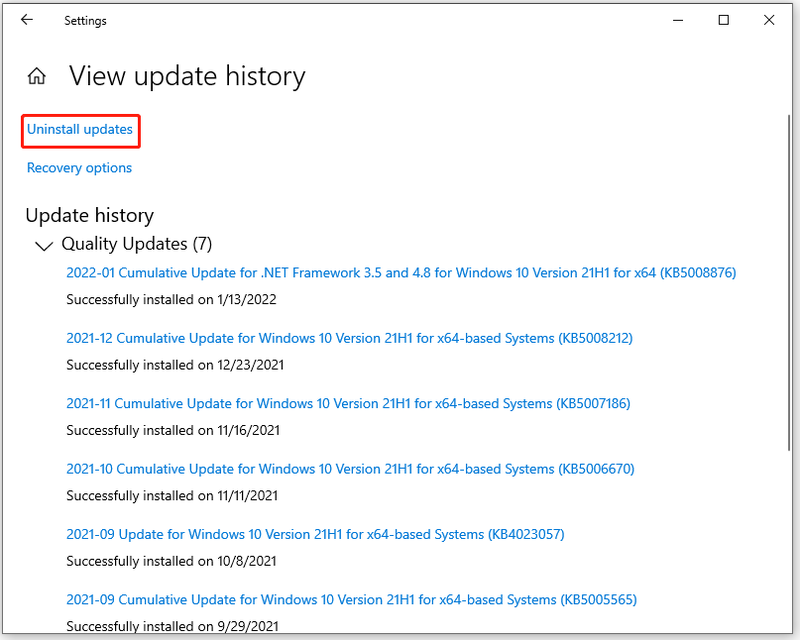Go back using the back arrow
Image resolution: width=800 pixels, height=640 pixels.
click(27, 20)
